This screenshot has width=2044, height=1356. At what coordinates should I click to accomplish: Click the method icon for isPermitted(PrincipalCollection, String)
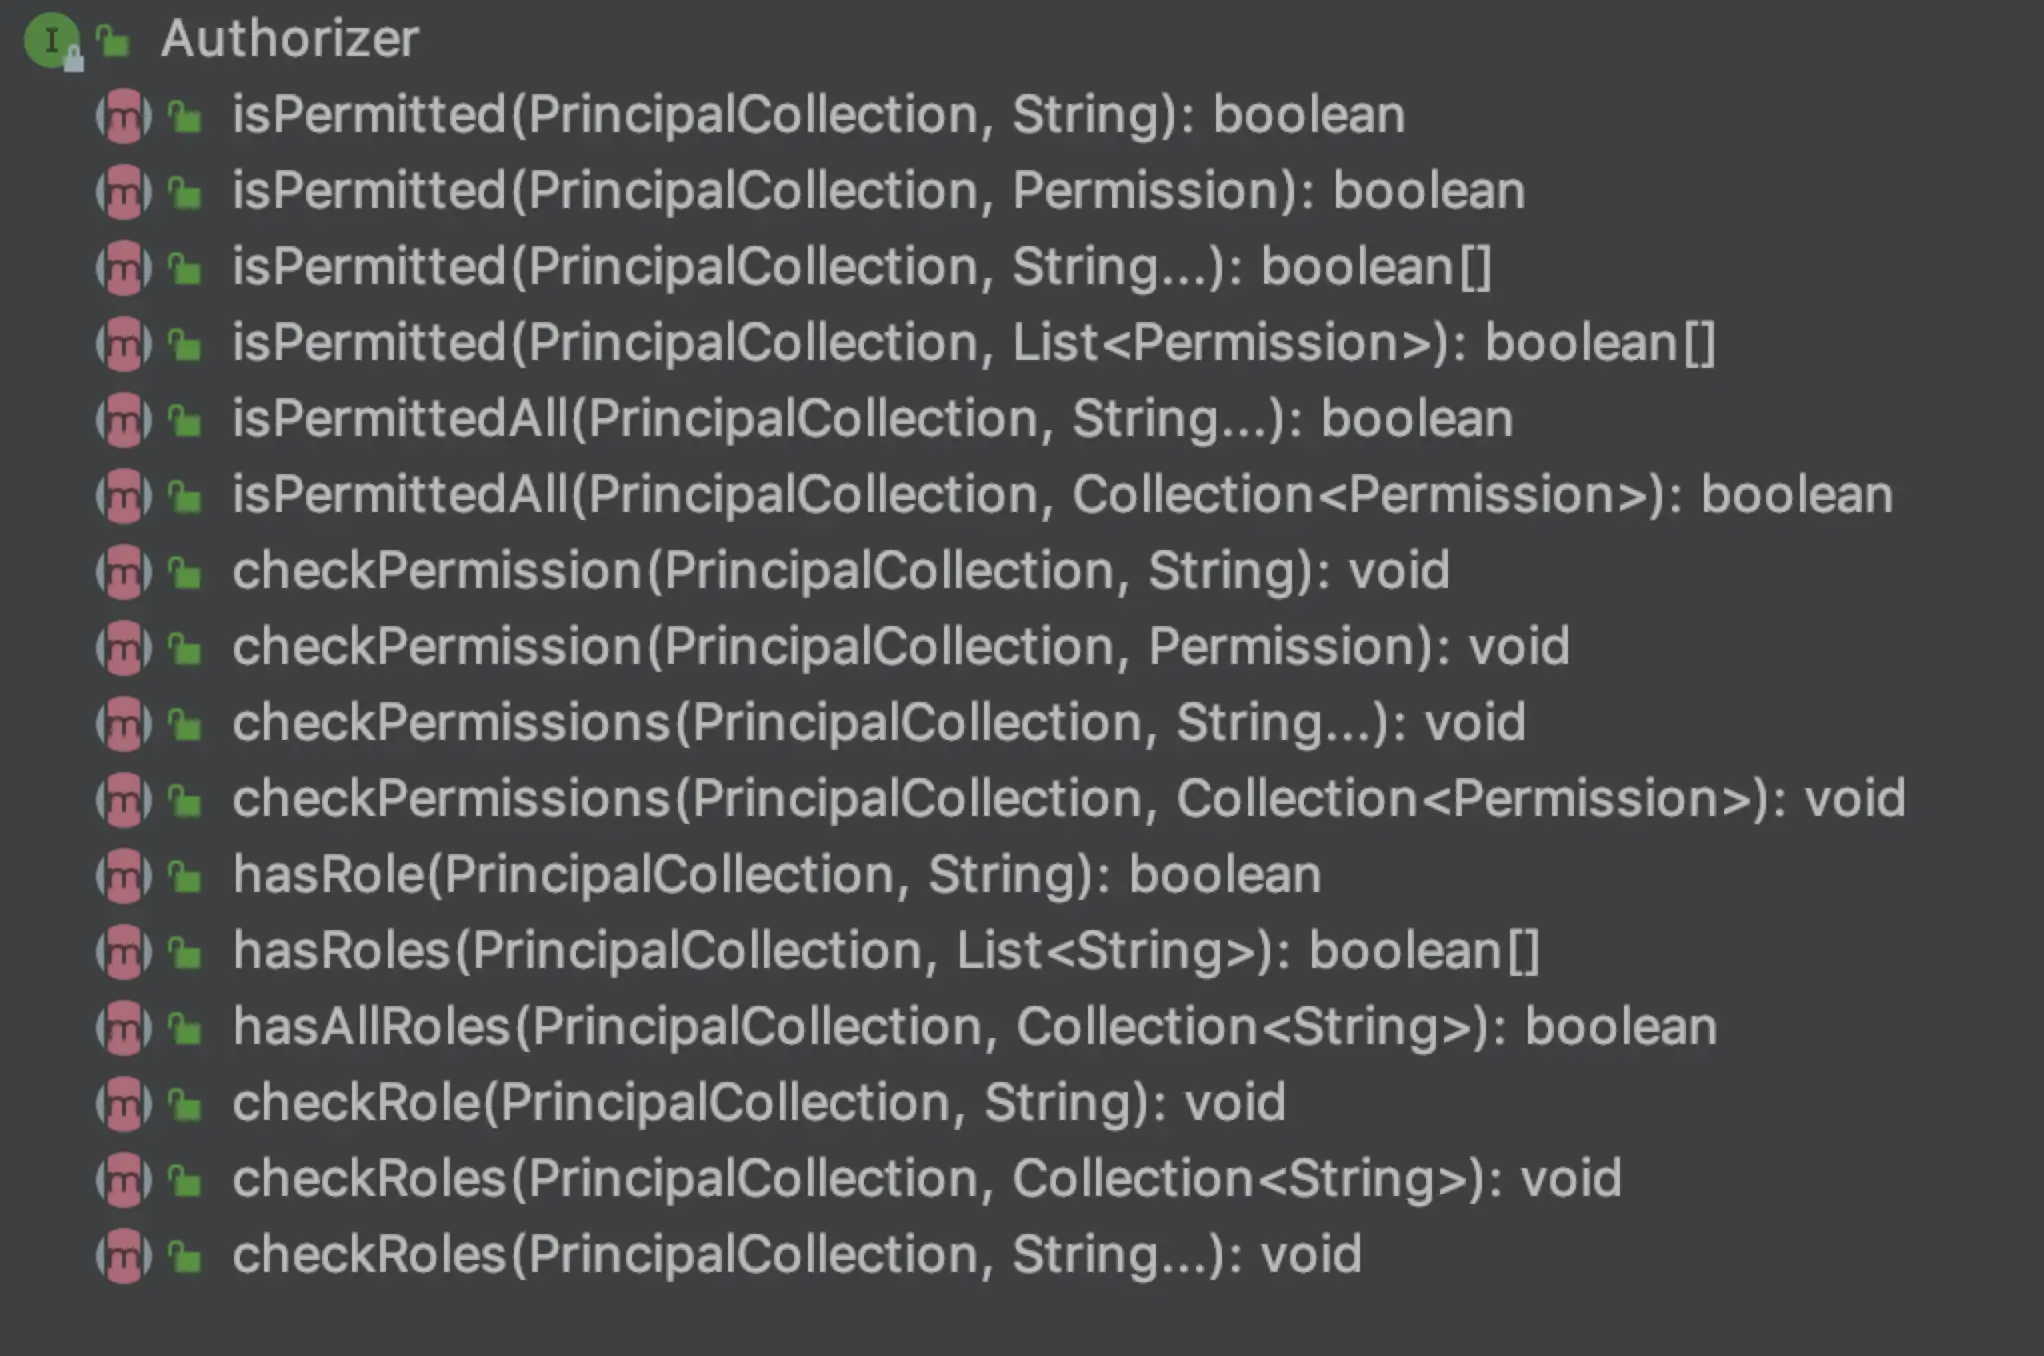click(124, 116)
